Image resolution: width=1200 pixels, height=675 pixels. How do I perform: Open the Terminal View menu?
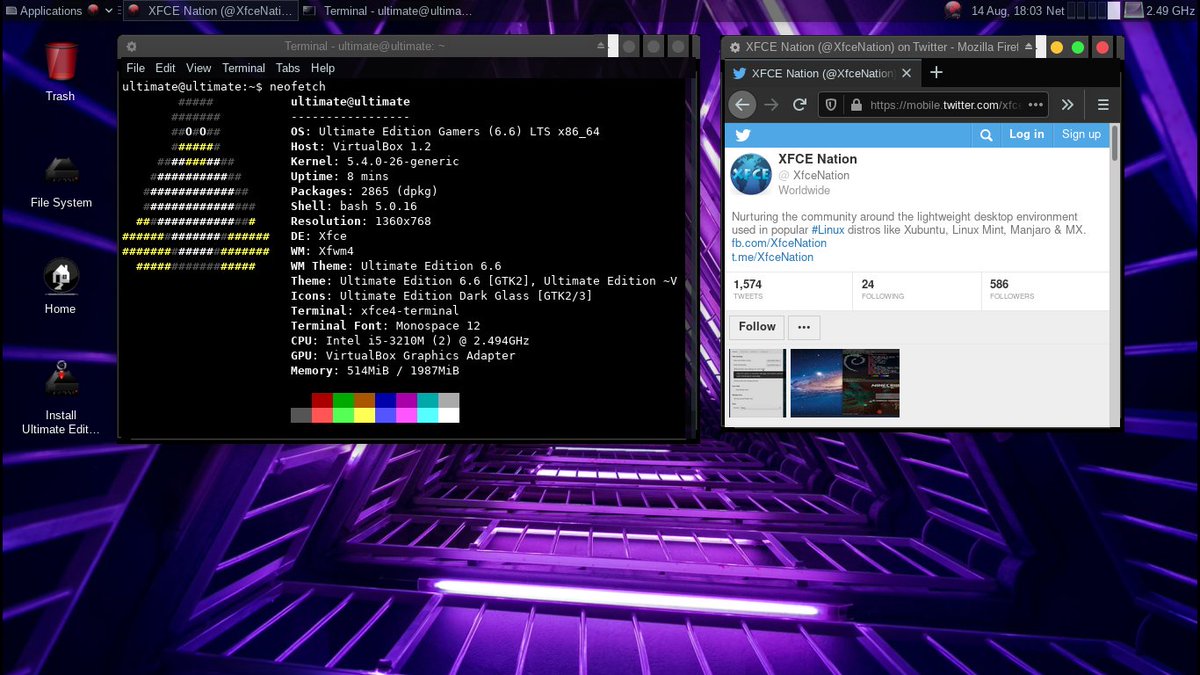pyautogui.click(x=199, y=68)
